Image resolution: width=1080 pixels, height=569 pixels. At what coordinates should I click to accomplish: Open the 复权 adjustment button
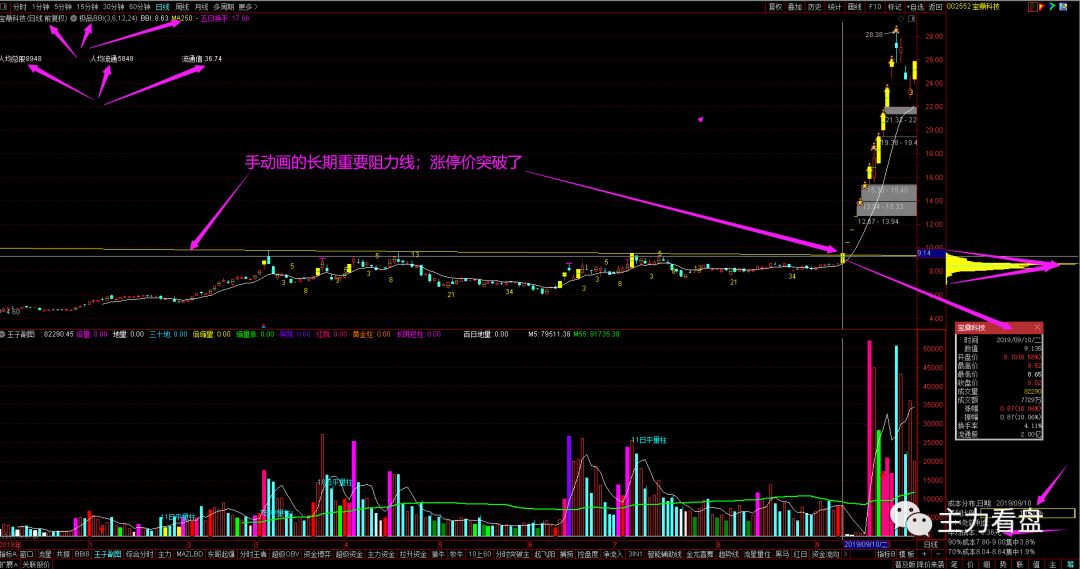tap(776, 7)
